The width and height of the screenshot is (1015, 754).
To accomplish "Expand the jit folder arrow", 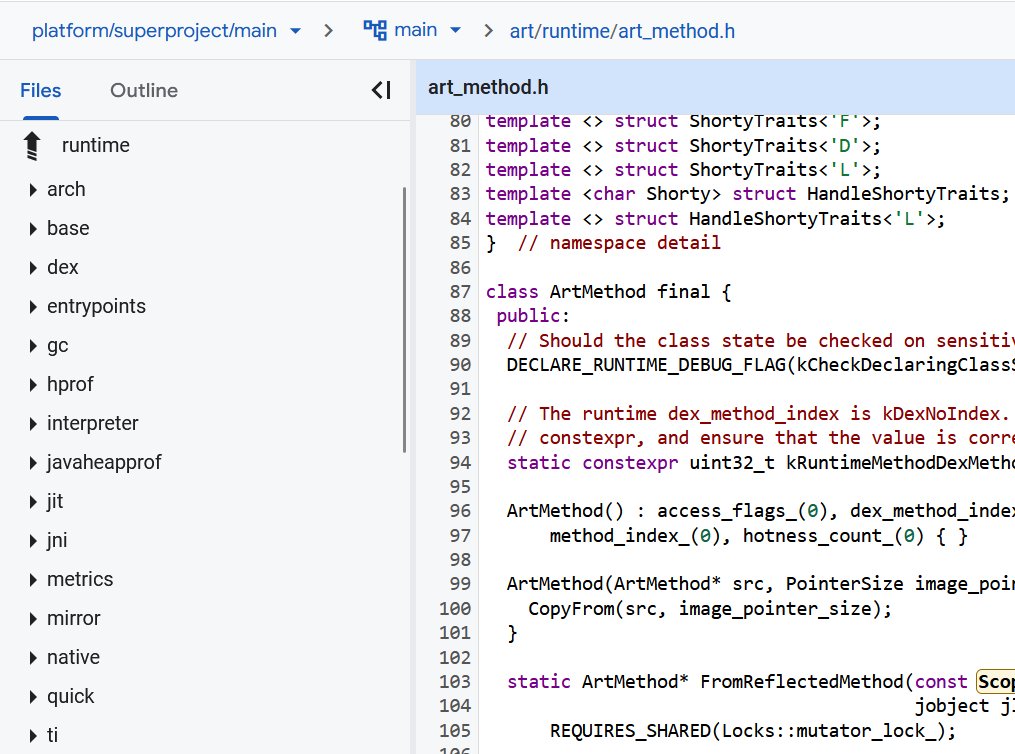I will [33, 502].
